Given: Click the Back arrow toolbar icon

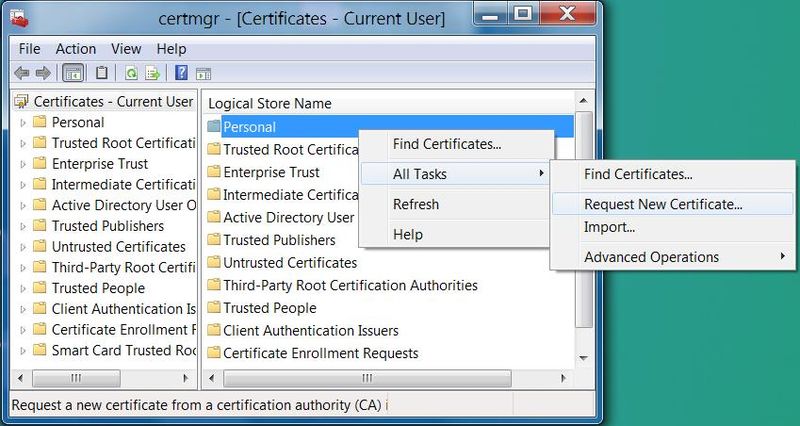Looking at the screenshot, I should (21, 73).
